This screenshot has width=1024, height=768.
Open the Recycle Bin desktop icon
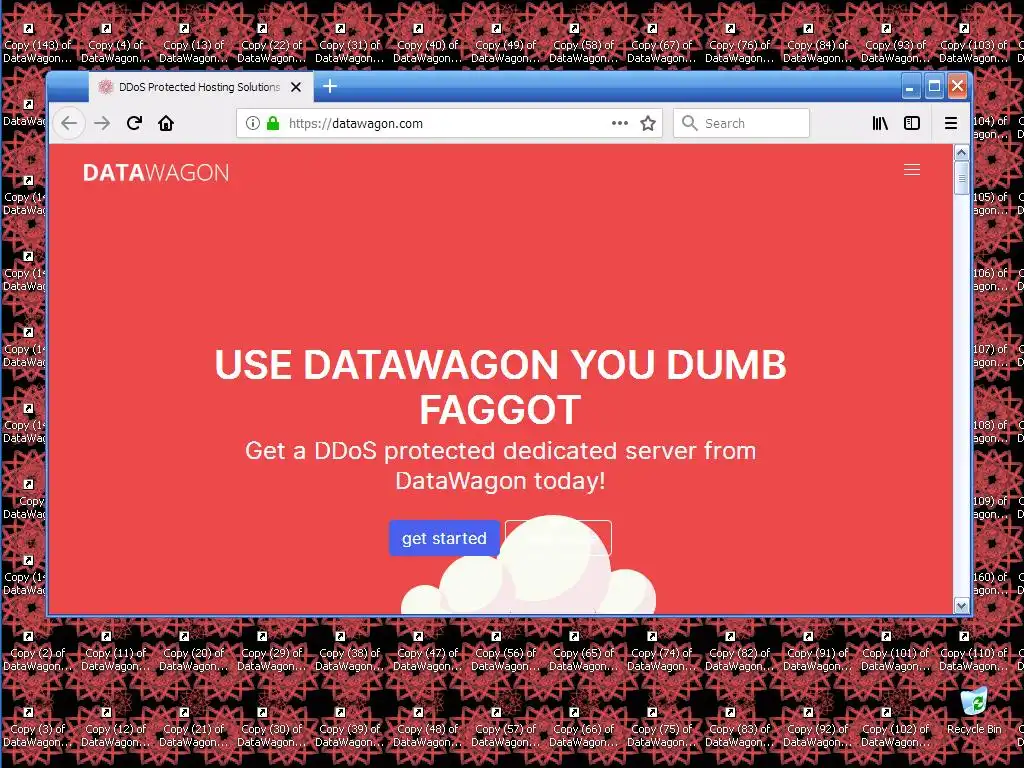974,711
